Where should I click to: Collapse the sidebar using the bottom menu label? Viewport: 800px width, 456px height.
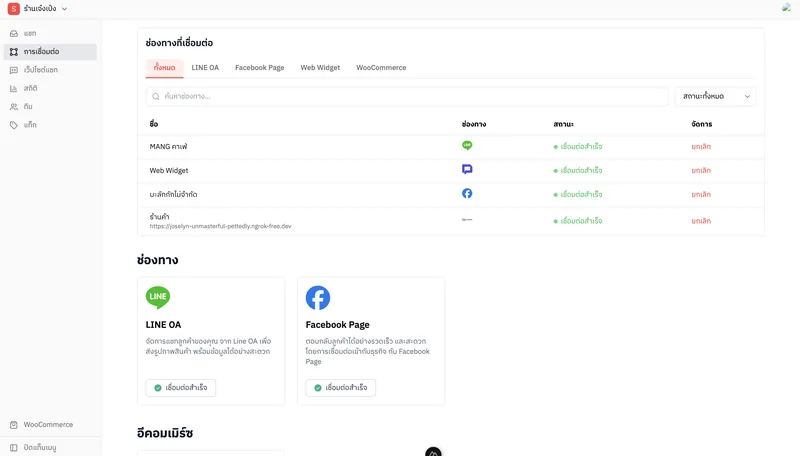tap(40, 448)
